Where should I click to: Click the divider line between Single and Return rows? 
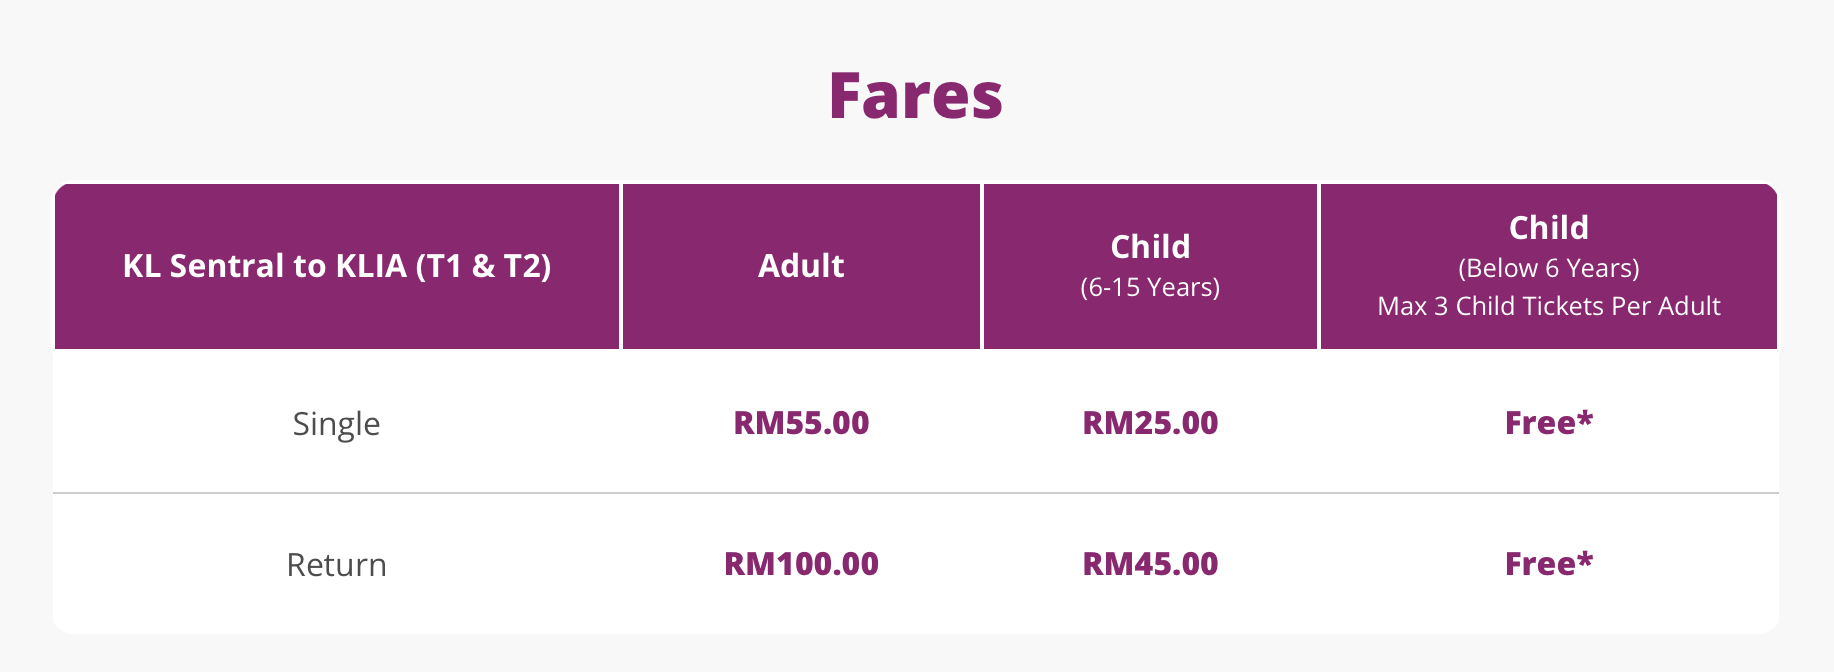[915, 493]
